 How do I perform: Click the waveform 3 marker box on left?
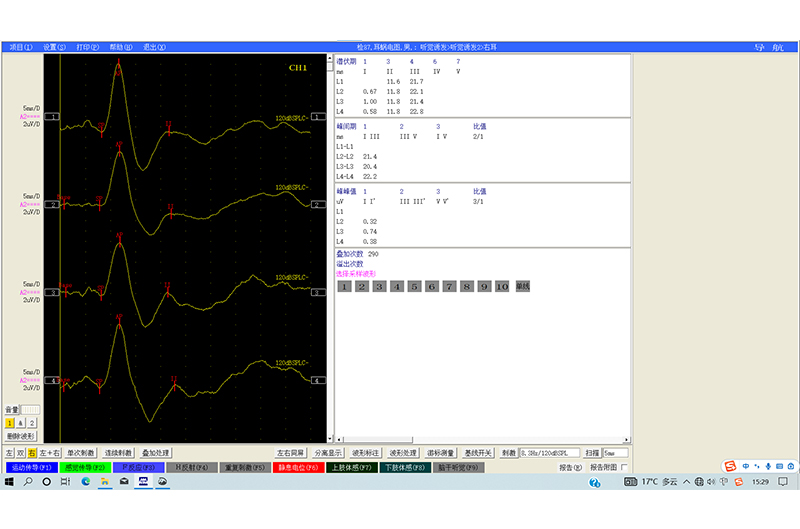53,293
